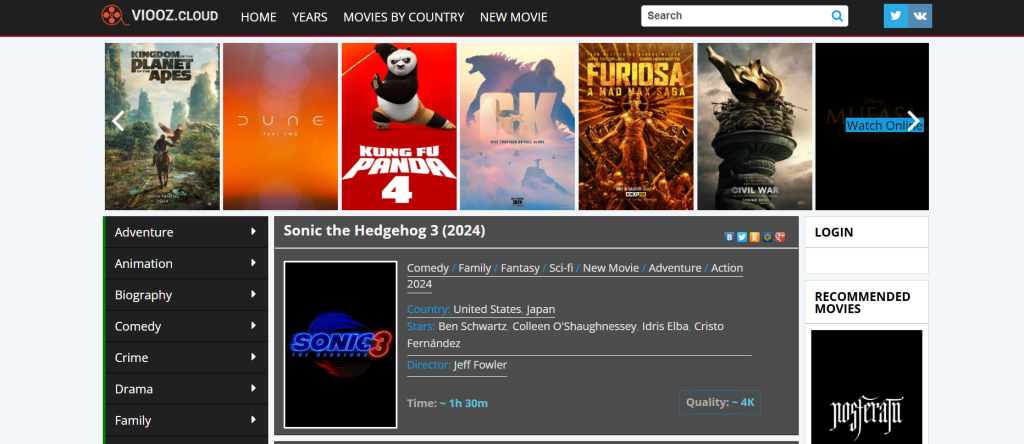Share Sonic movie on Twitter

pyautogui.click(x=742, y=237)
